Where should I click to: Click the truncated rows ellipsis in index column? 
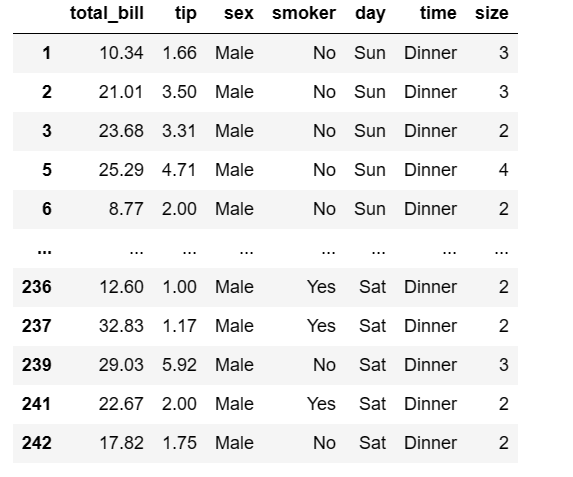[44, 251]
